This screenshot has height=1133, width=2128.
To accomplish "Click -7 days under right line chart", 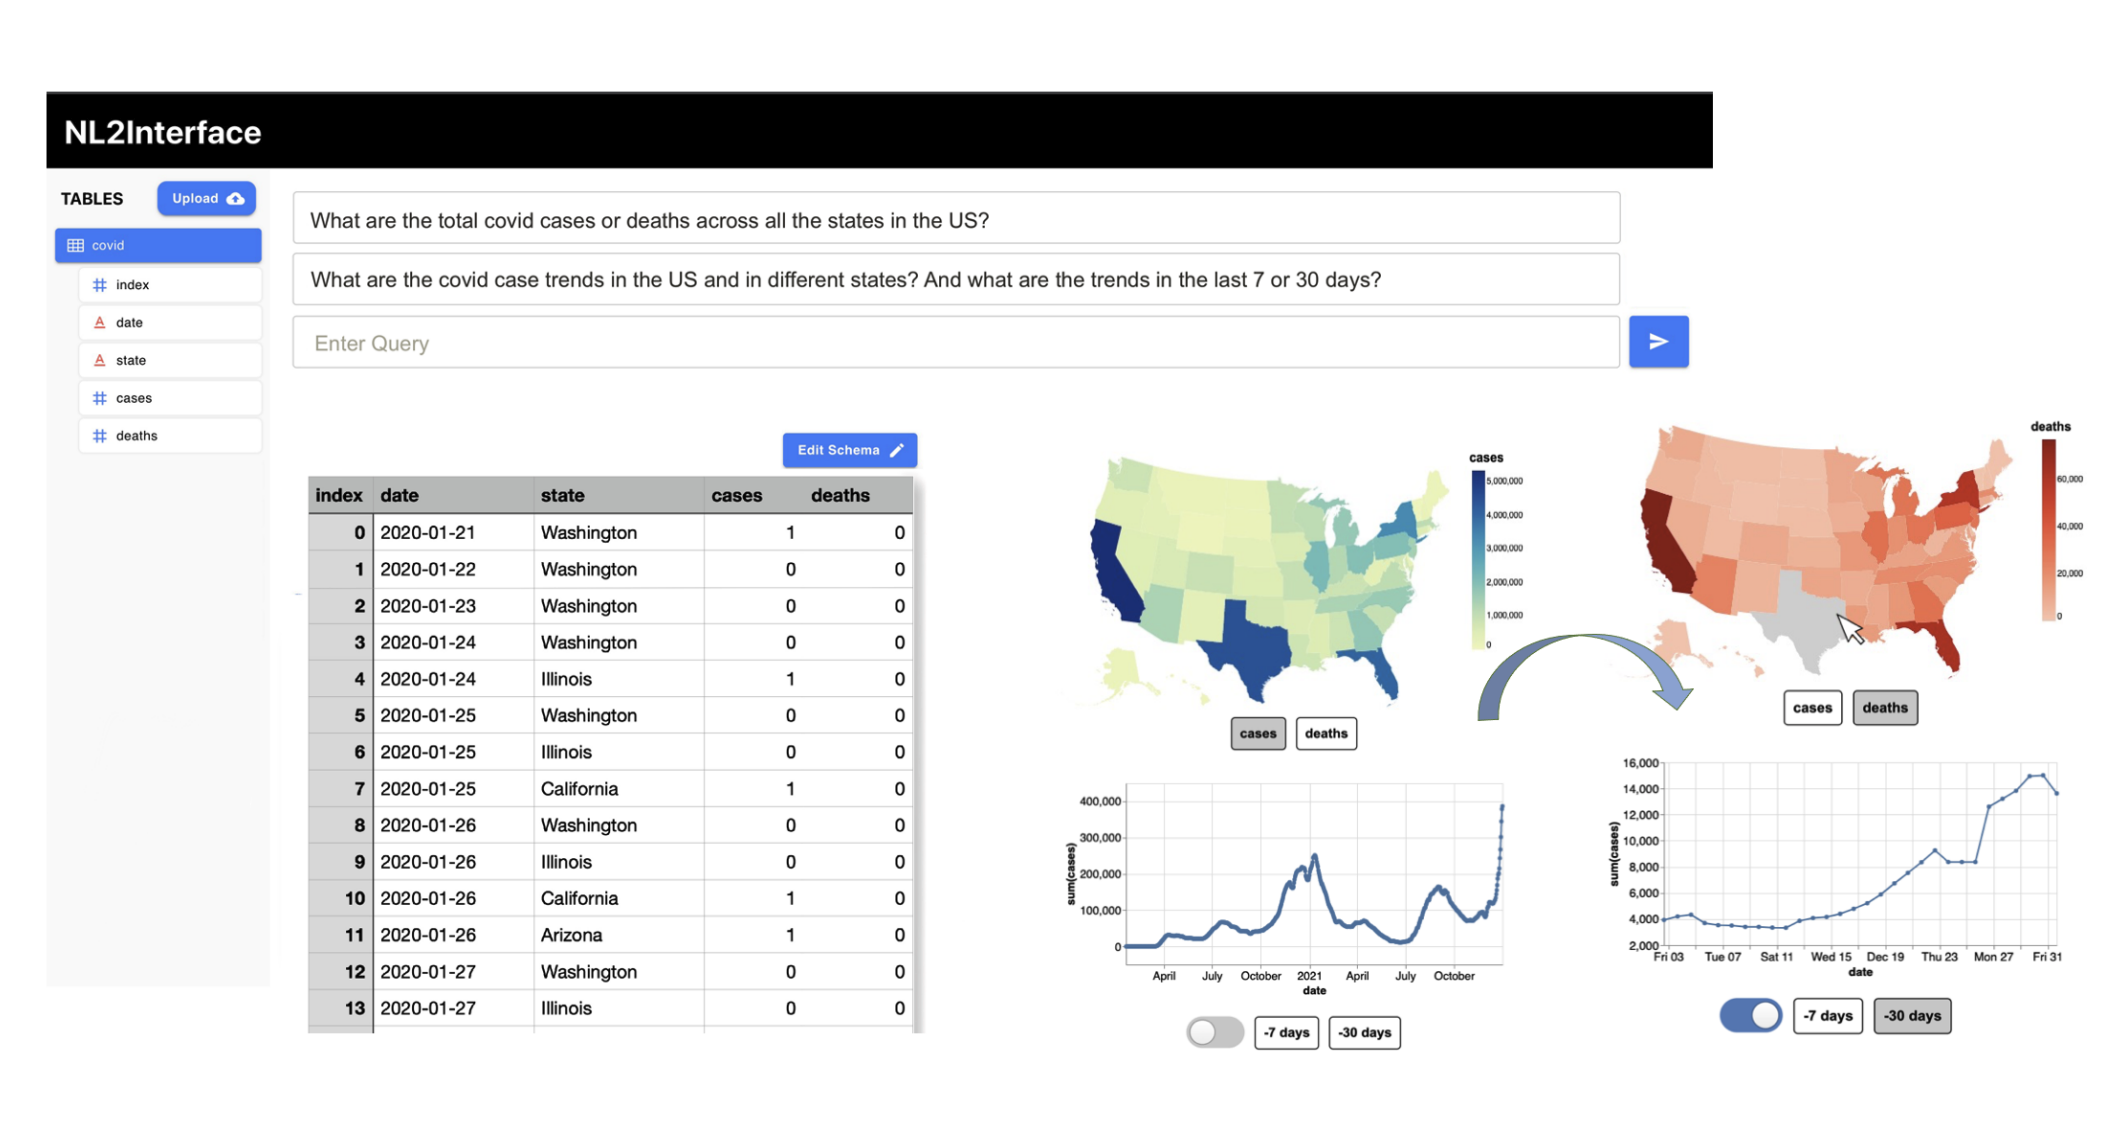I will click(1827, 1015).
